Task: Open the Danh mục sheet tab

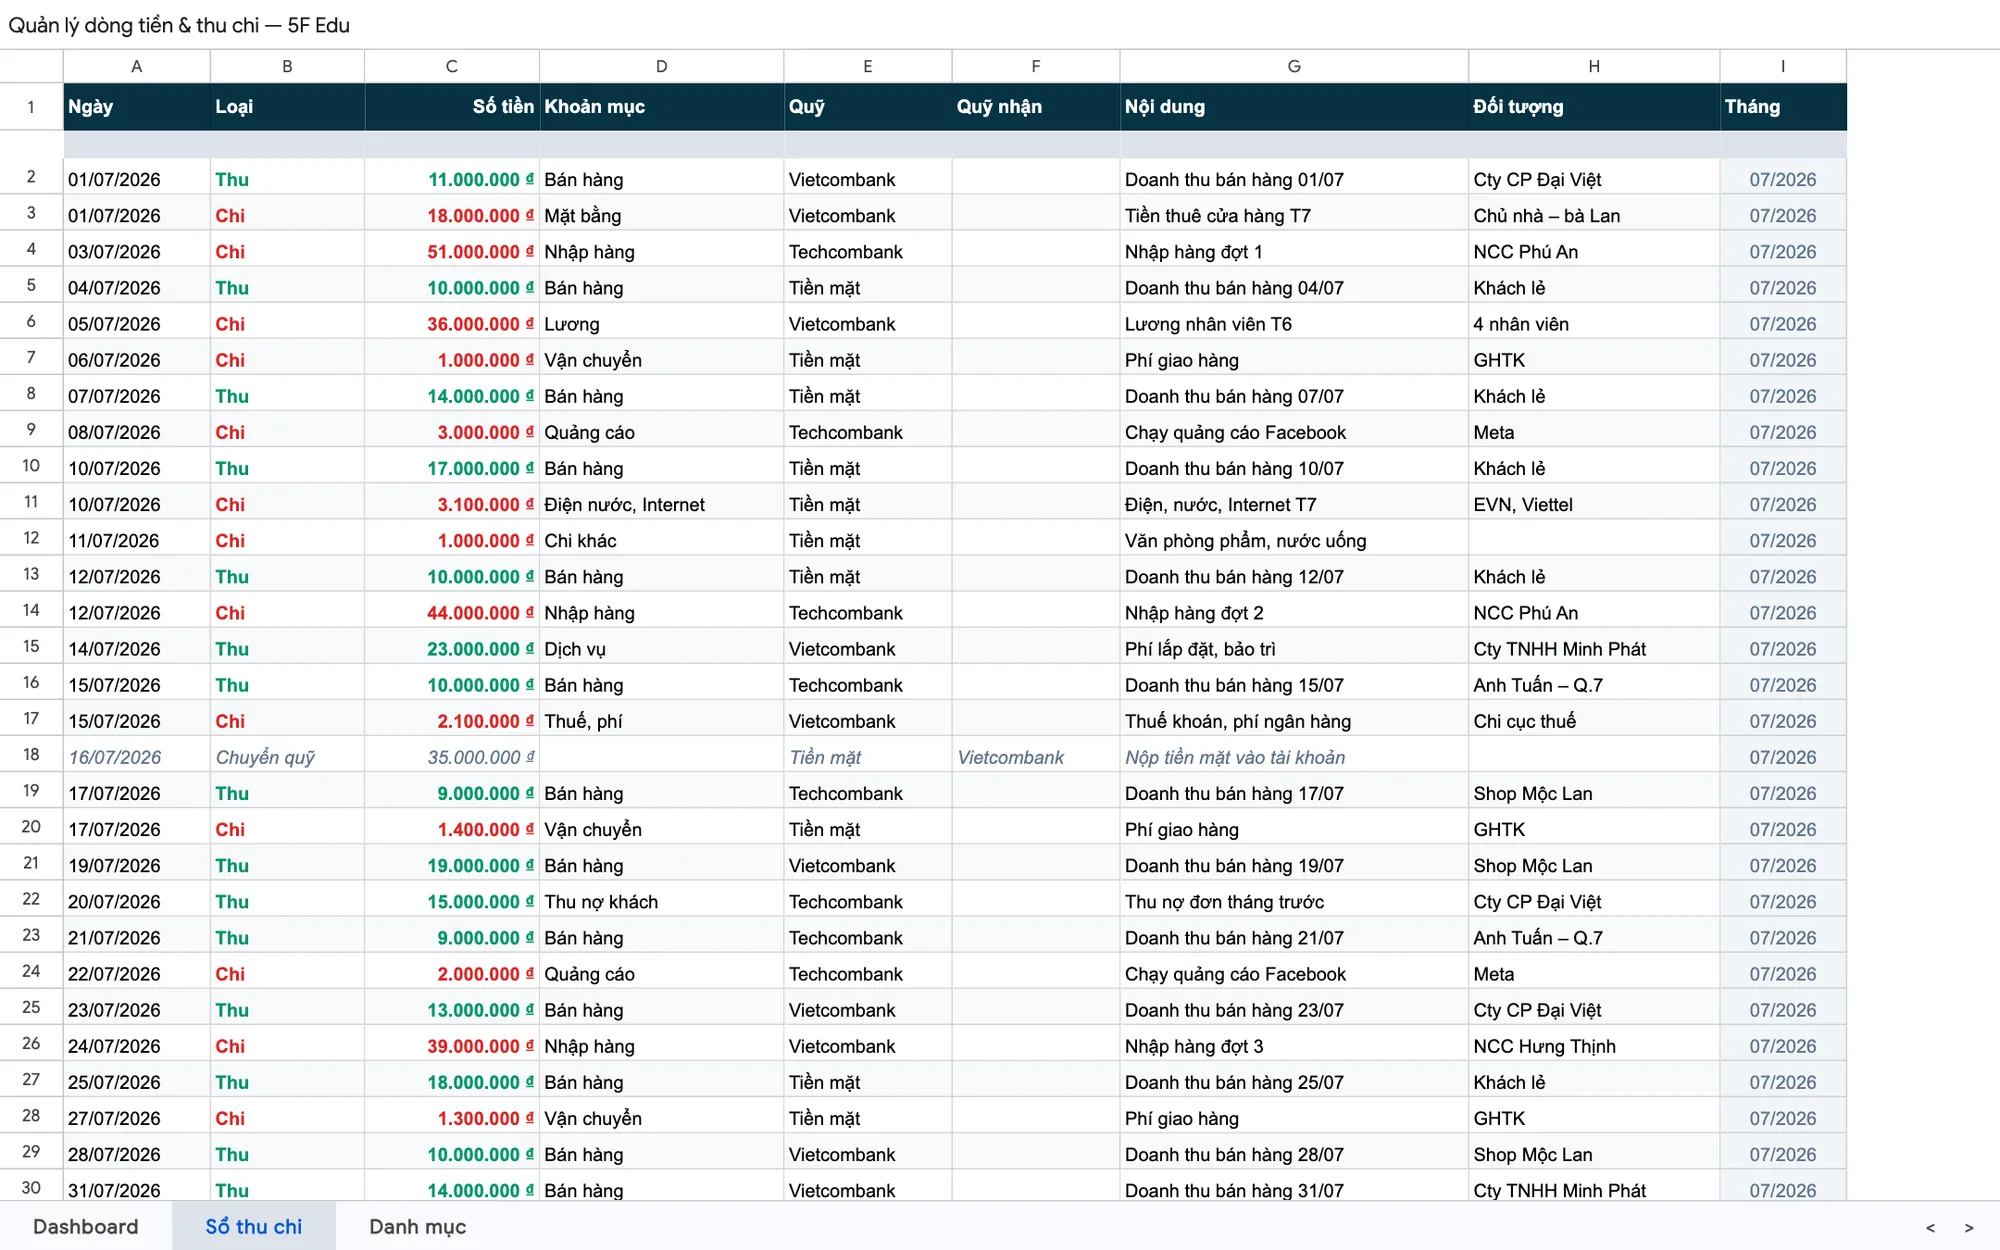Action: pyautogui.click(x=417, y=1226)
